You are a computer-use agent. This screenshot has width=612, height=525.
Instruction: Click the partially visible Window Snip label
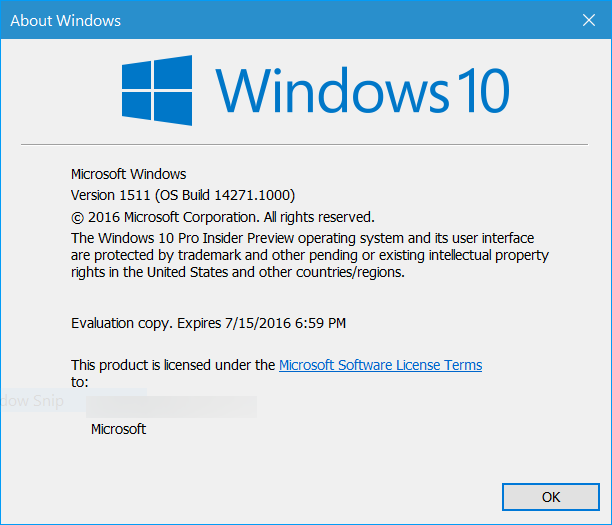(x=33, y=401)
